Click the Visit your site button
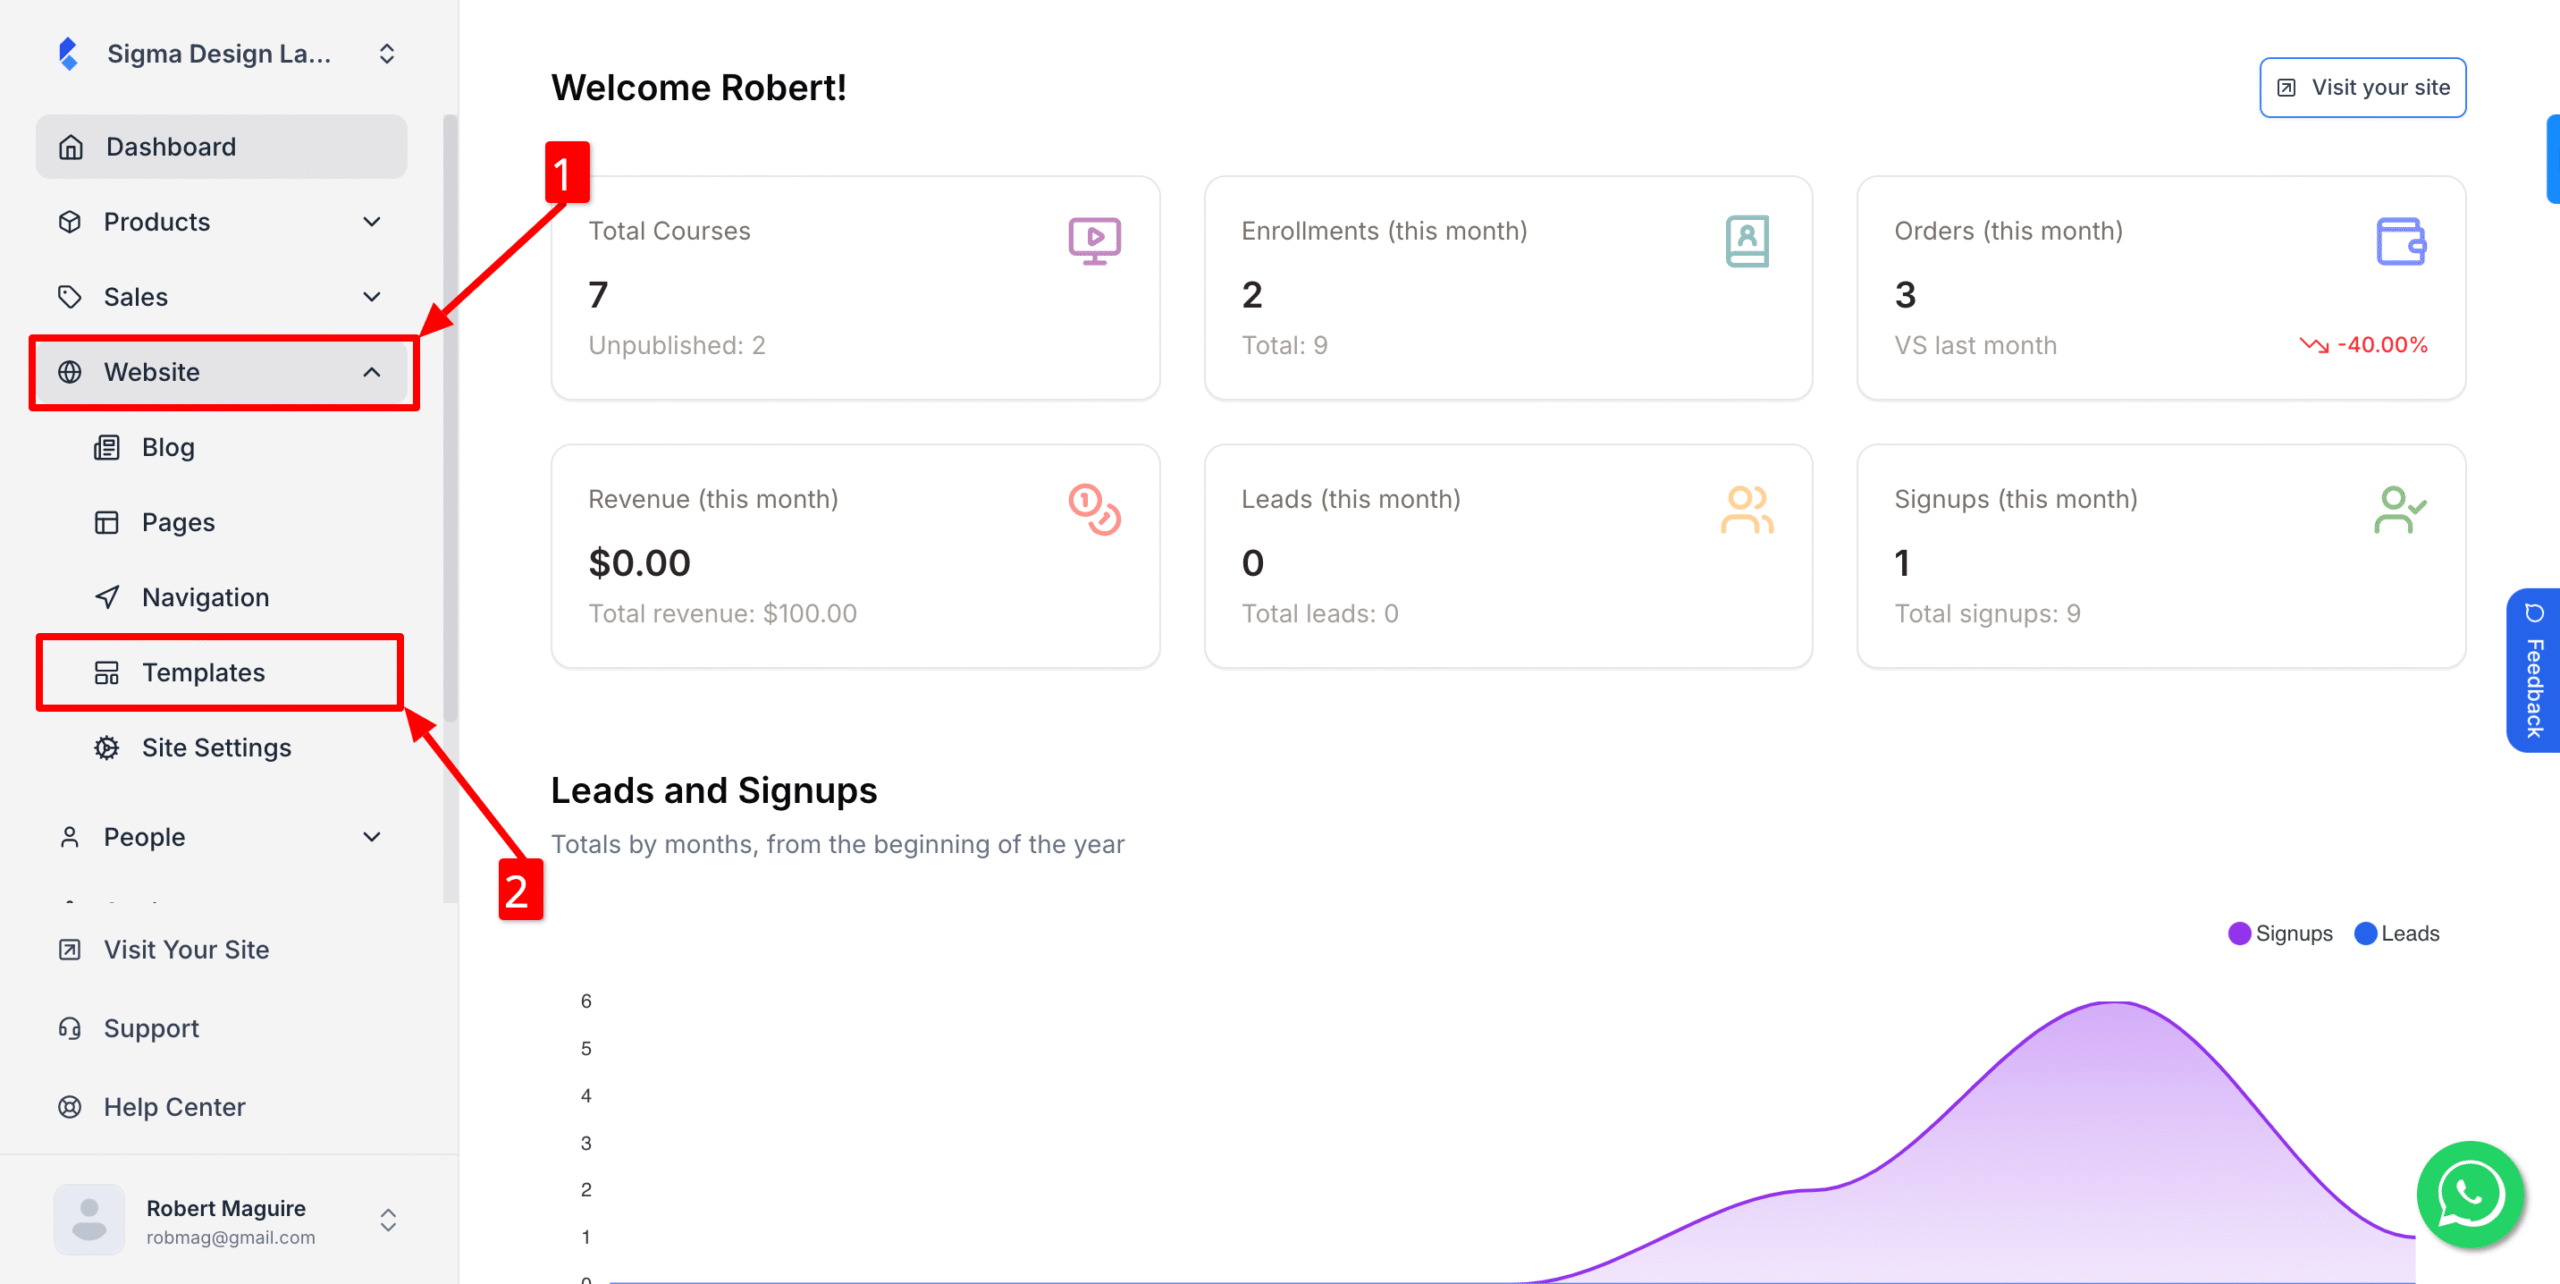This screenshot has height=1284, width=2560. (2363, 88)
